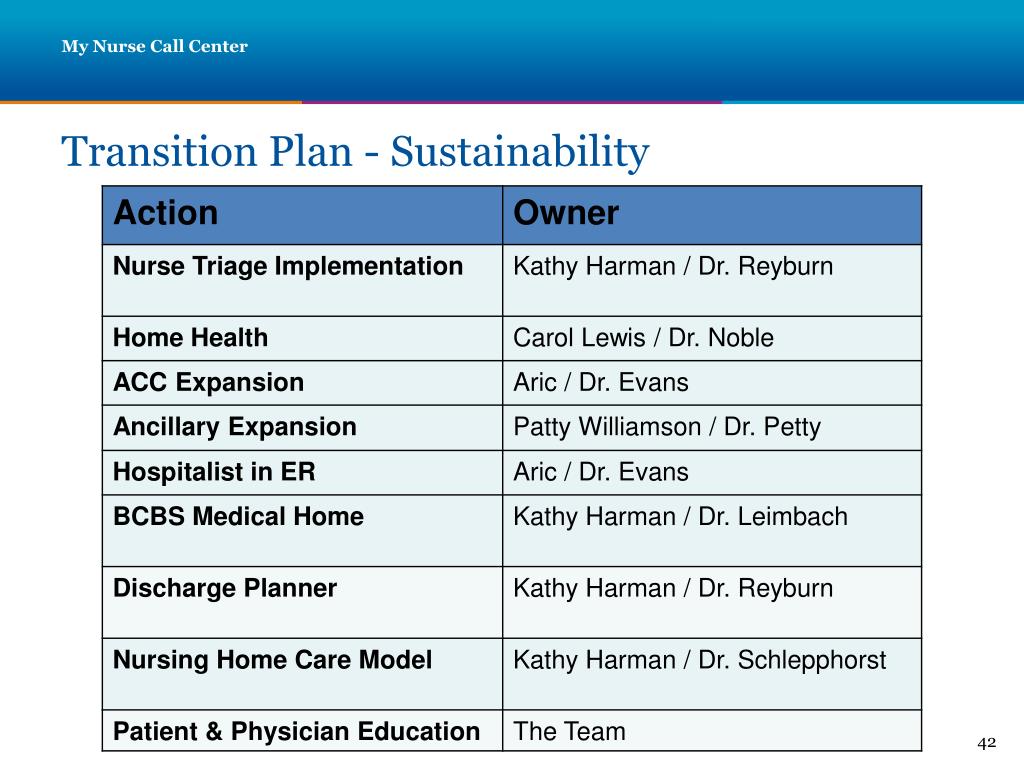Click the Action column header
Screen dimensions: 1024x768
302,215
